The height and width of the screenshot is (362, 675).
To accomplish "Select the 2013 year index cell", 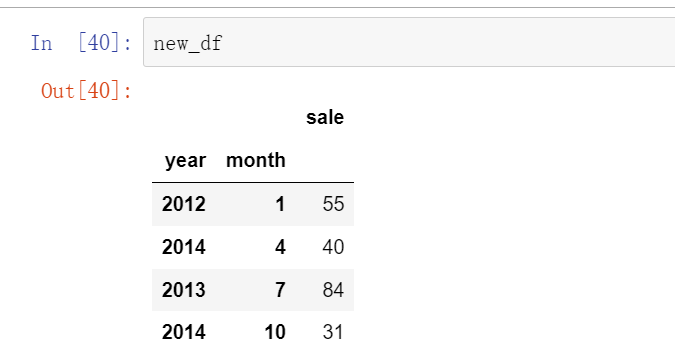I will [x=184, y=290].
